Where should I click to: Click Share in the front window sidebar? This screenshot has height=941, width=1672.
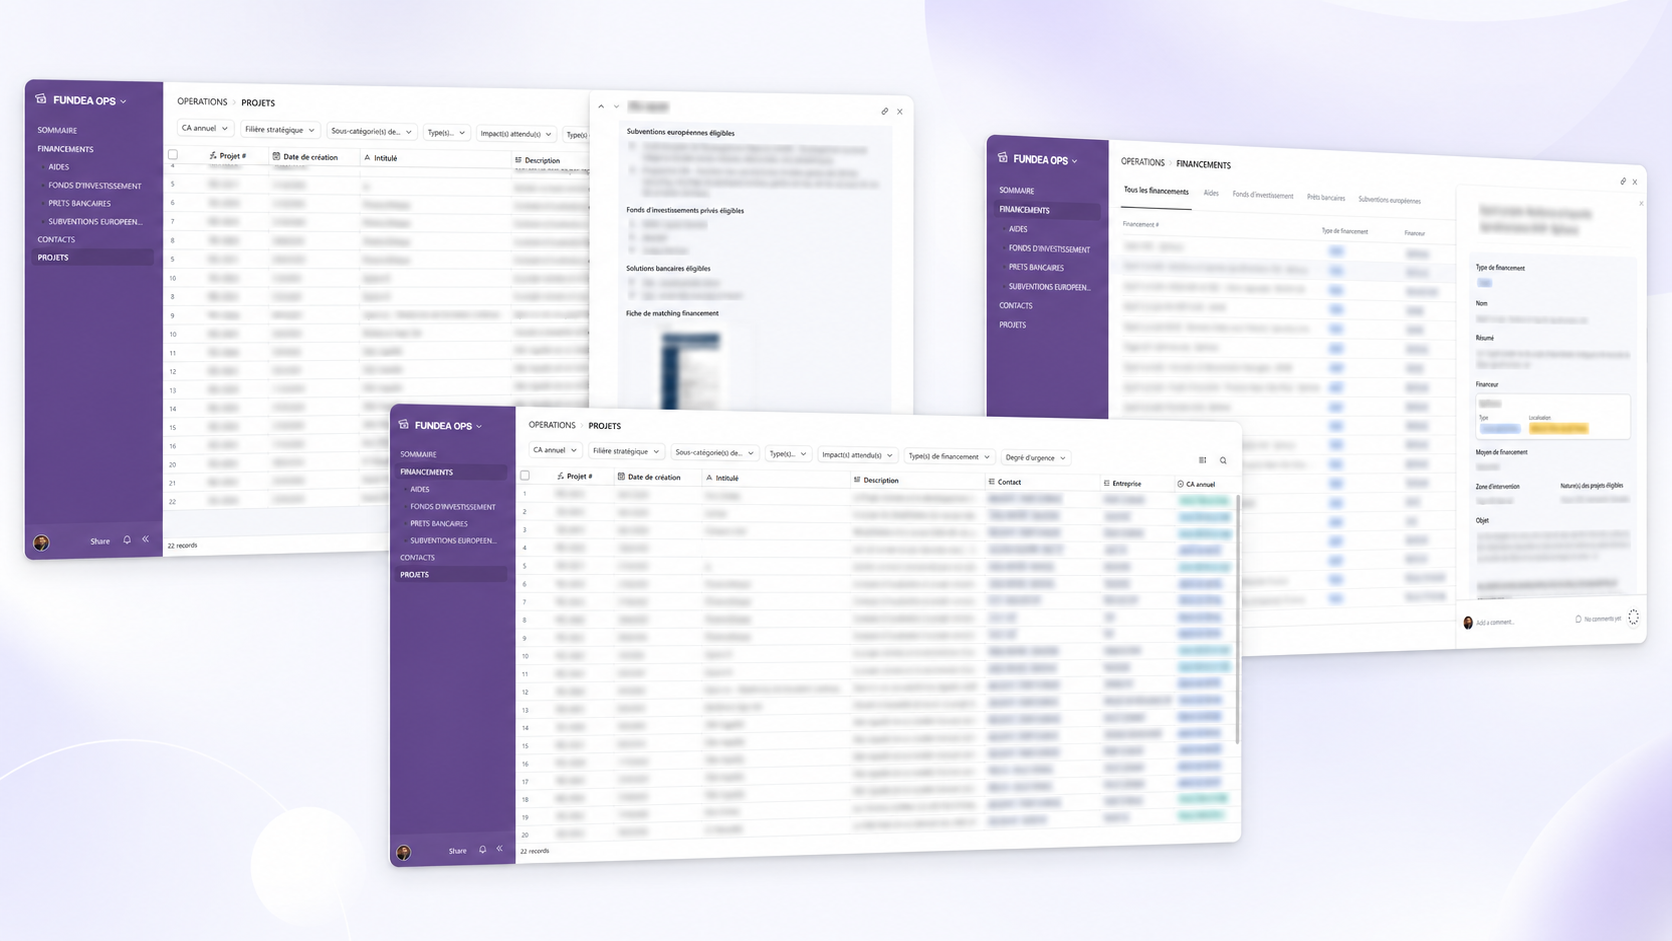458,851
